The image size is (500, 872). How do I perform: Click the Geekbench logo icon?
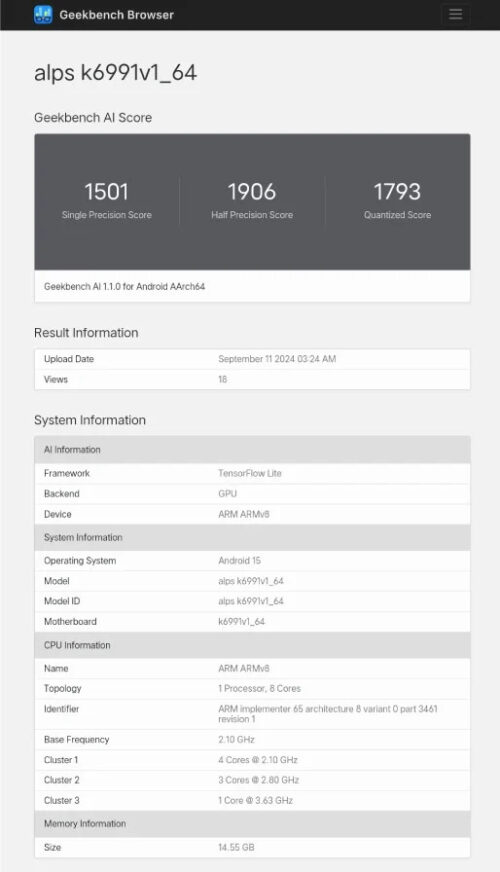[x=43, y=15]
